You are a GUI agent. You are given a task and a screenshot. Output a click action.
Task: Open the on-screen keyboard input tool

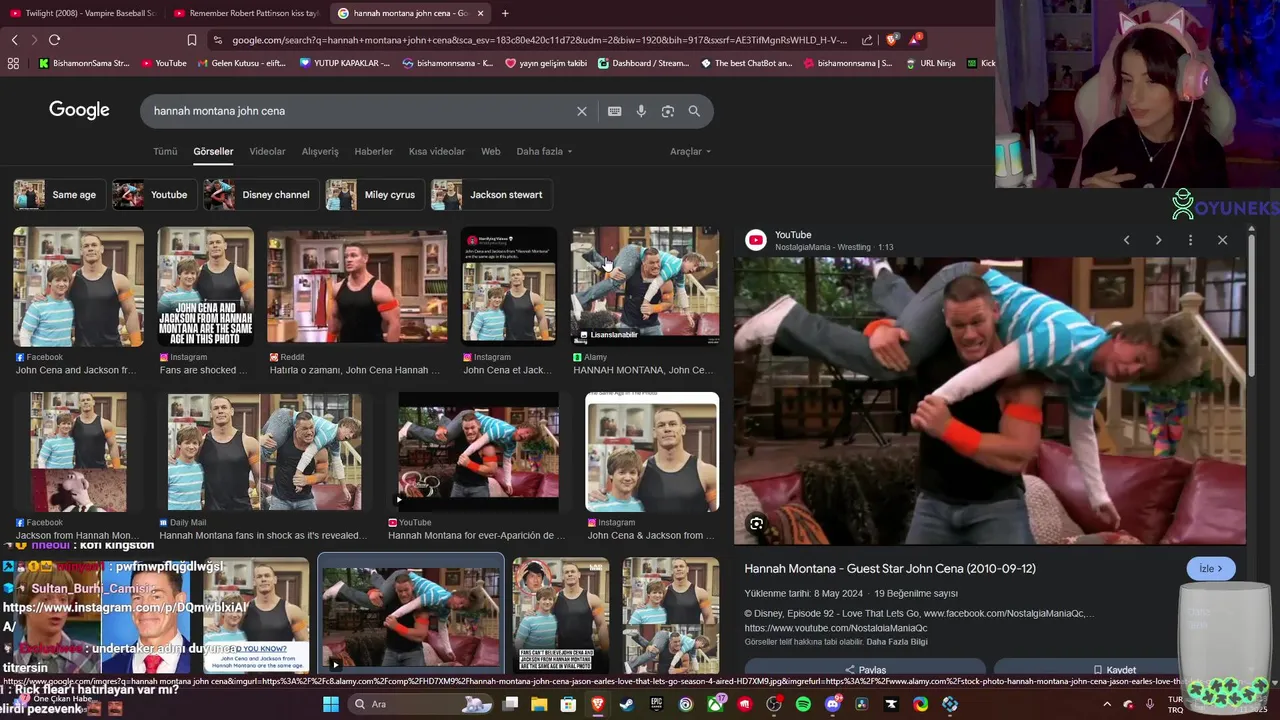coord(614,111)
